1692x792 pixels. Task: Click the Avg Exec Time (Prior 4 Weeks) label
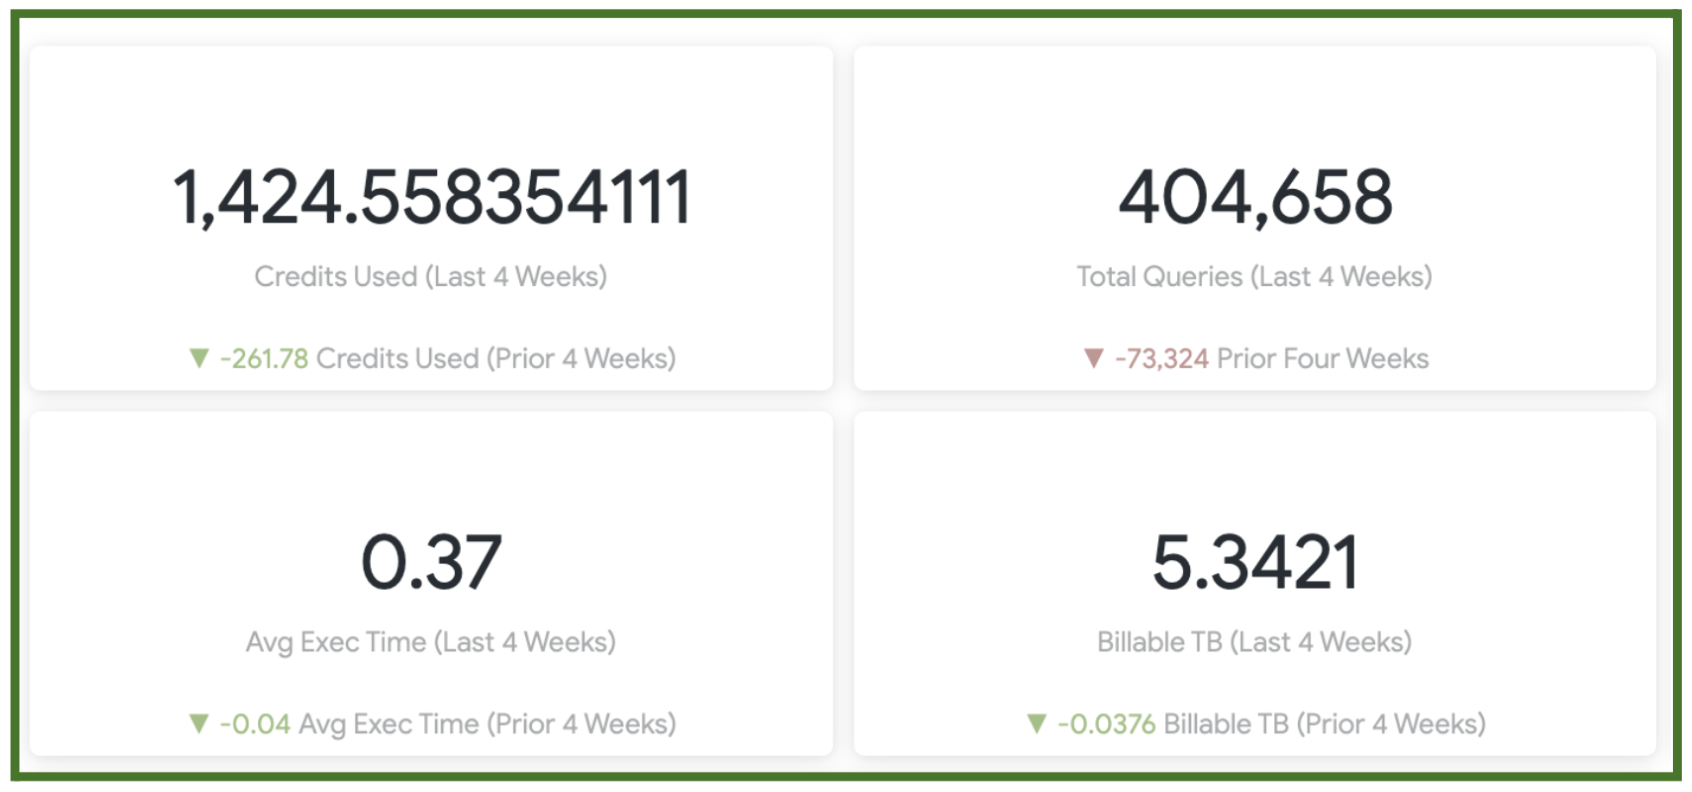(487, 723)
